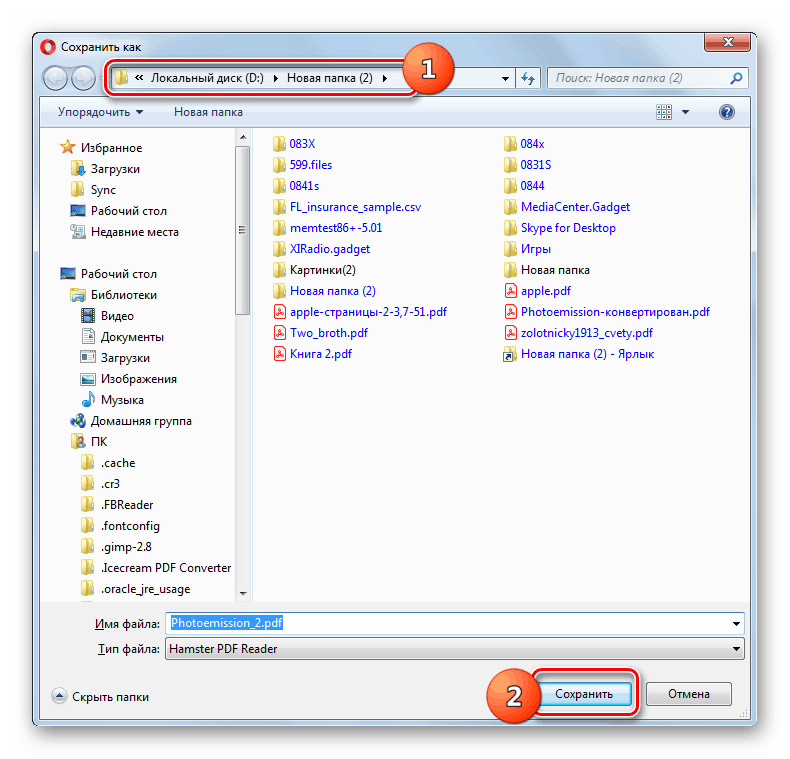The width and height of the screenshot is (790, 759).
Task: Click the Back navigation arrow button
Action: coord(55,78)
